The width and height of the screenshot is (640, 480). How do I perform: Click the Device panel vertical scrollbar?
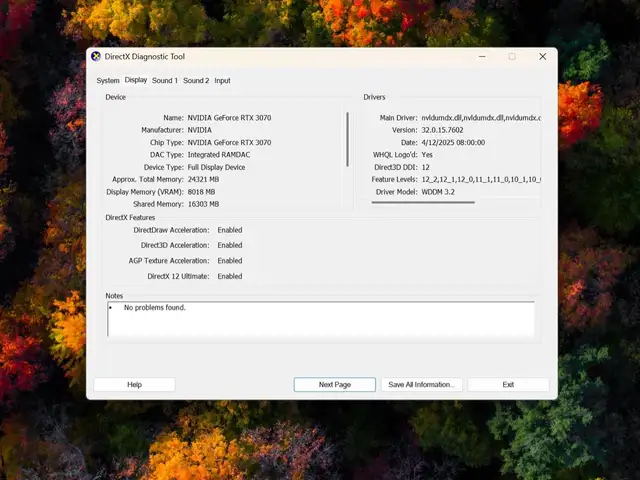pos(347,139)
